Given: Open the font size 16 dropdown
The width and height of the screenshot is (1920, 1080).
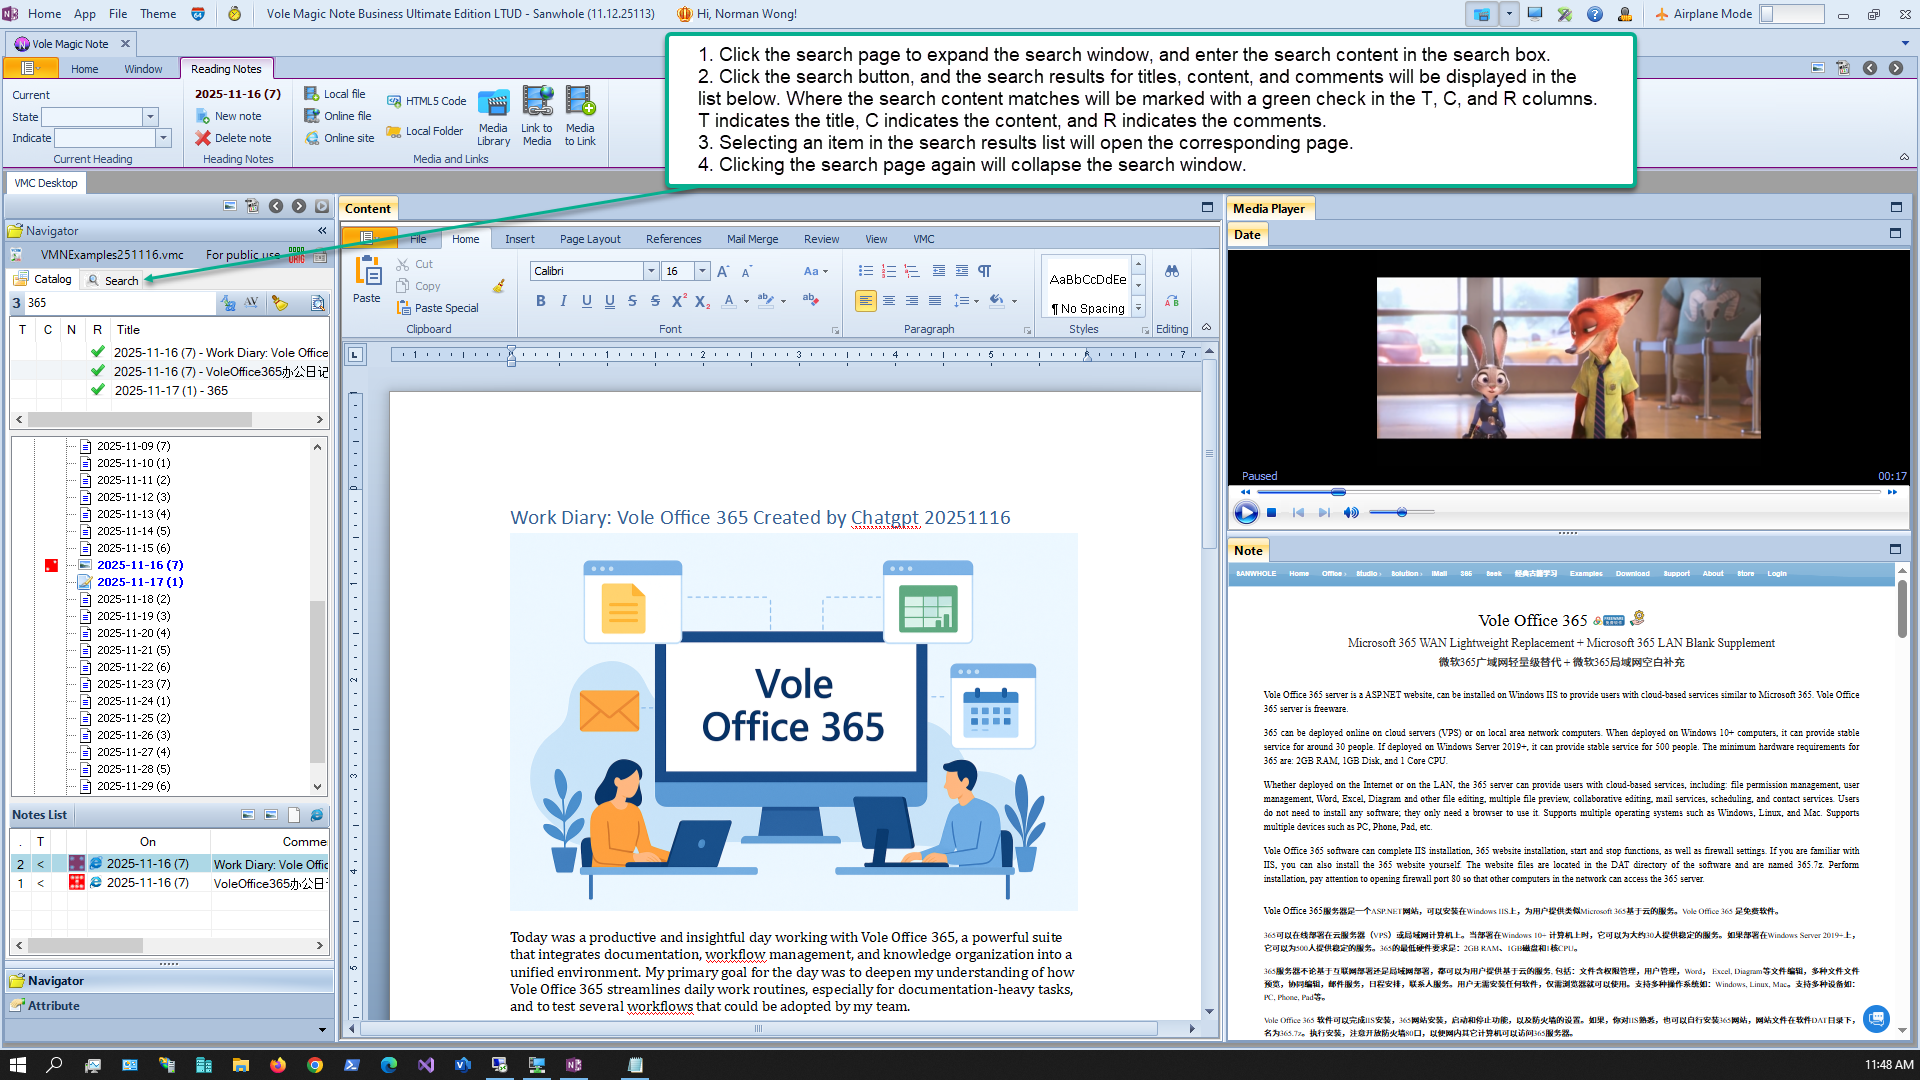Looking at the screenshot, I should [x=702, y=271].
